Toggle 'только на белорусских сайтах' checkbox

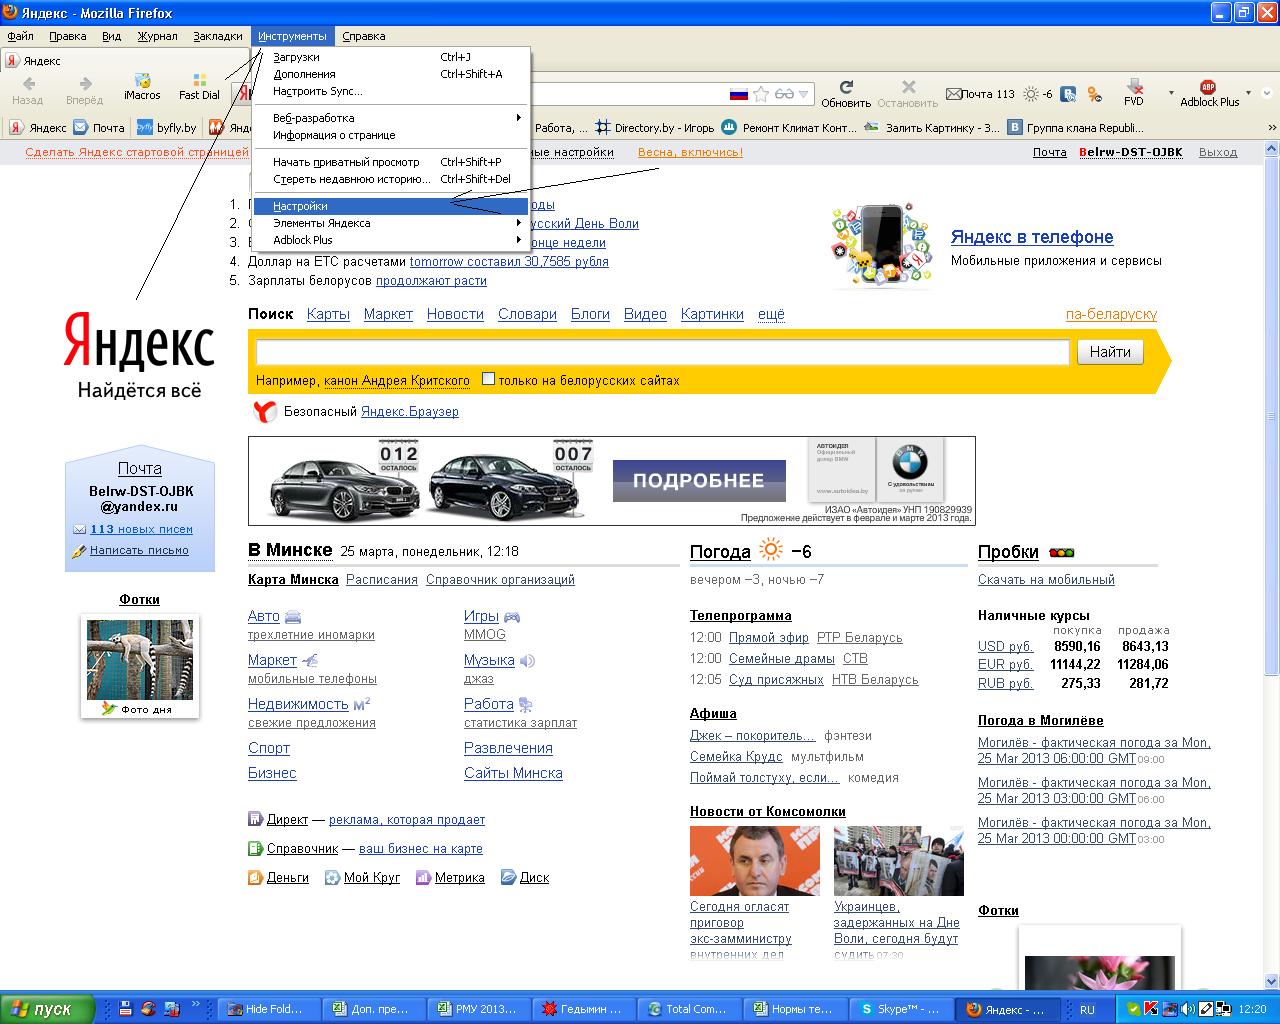(488, 379)
